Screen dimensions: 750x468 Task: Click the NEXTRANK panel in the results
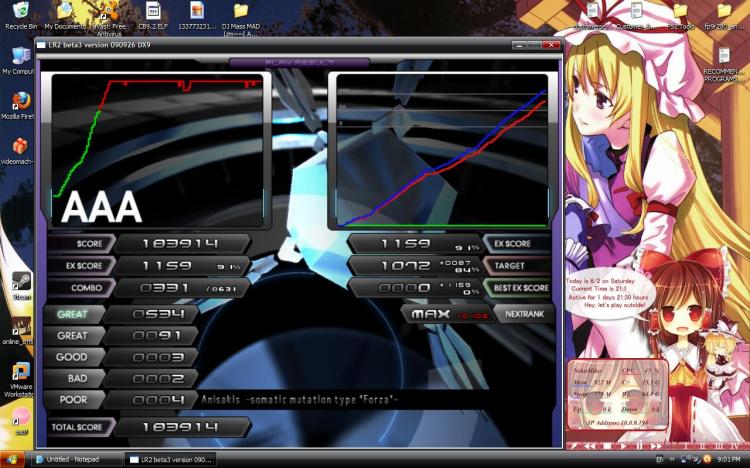(x=523, y=313)
